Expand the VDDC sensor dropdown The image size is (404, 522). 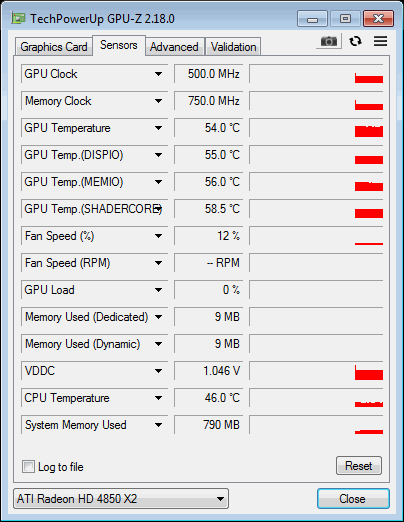pos(158,371)
